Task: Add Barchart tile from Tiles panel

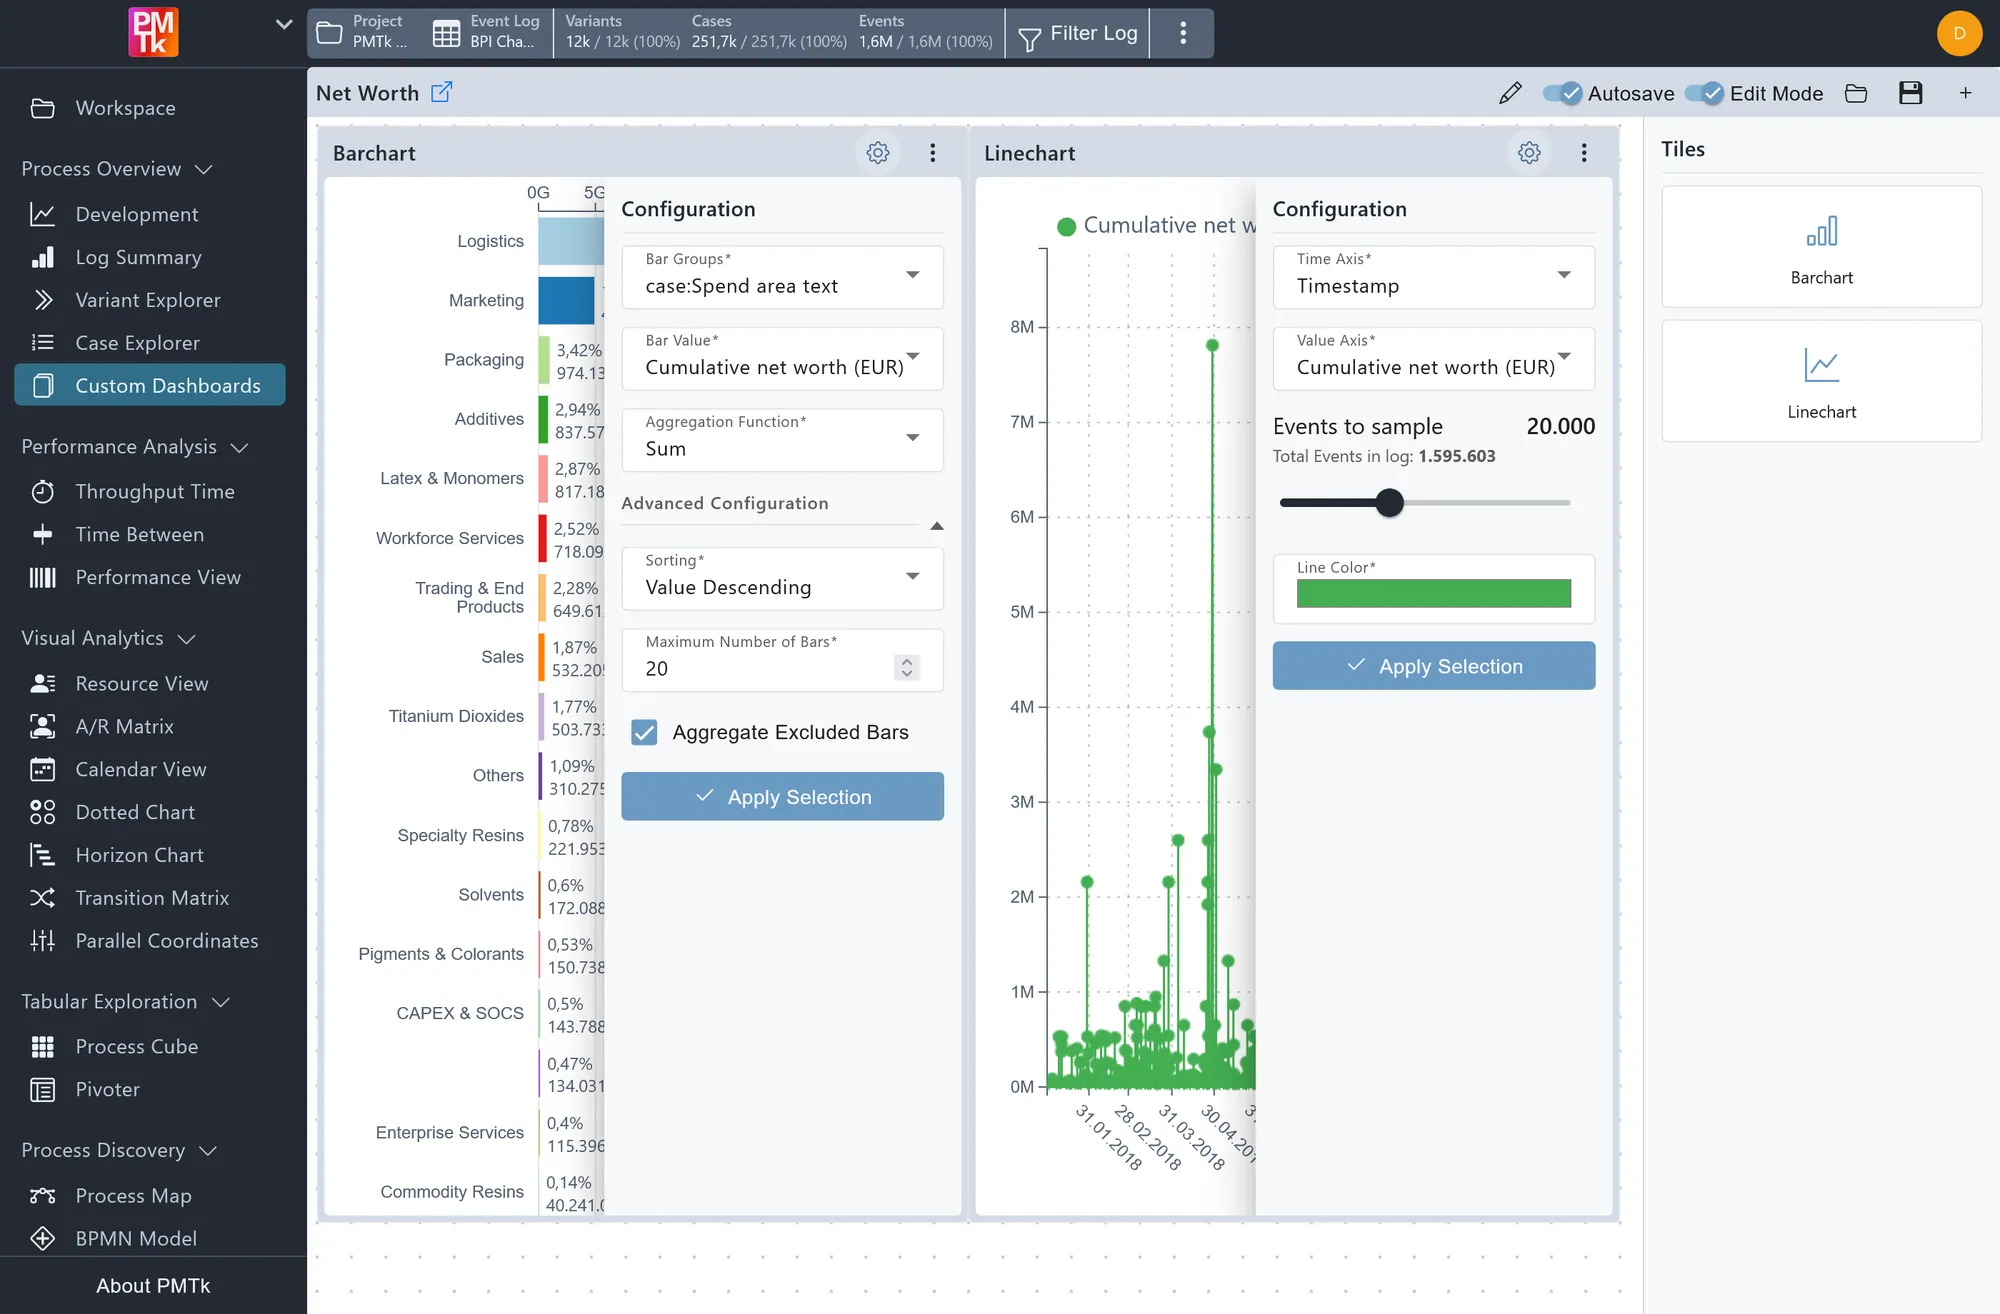Action: pyautogui.click(x=1821, y=247)
